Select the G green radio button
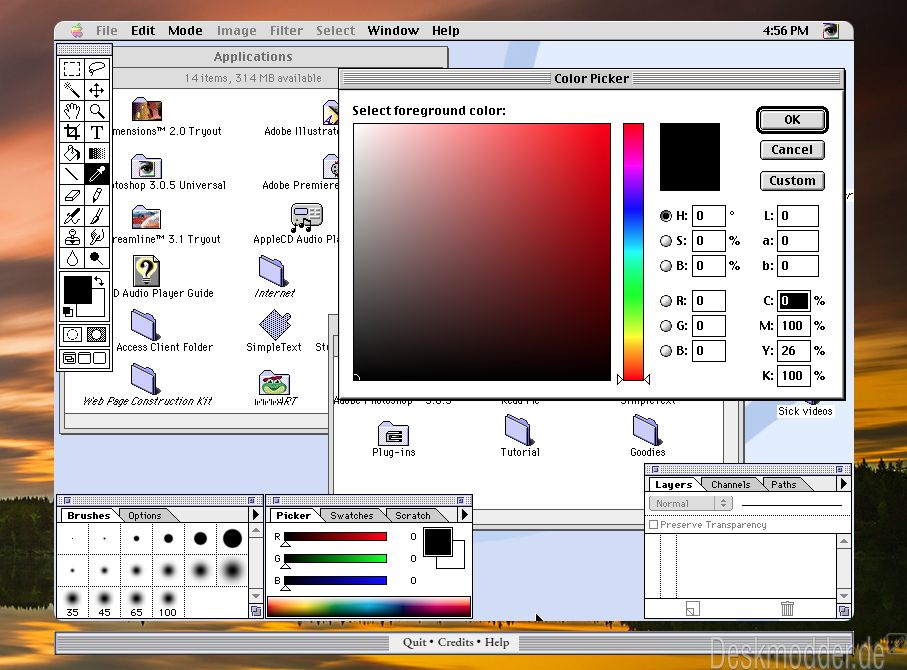The height and width of the screenshot is (670, 907). click(x=666, y=326)
